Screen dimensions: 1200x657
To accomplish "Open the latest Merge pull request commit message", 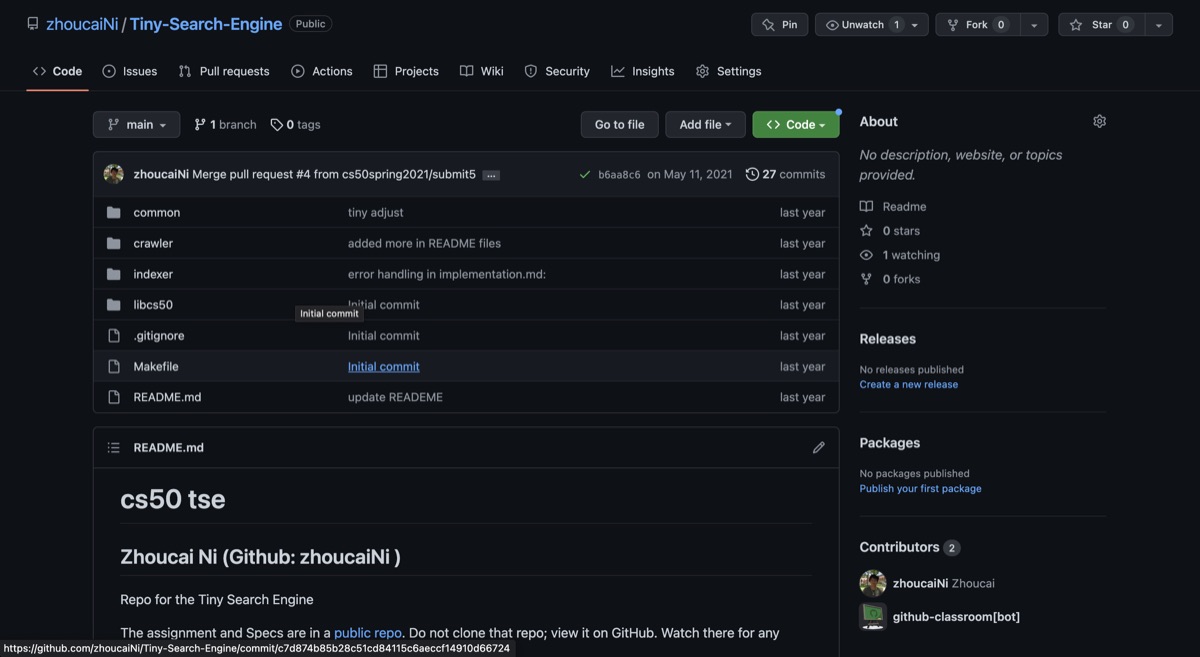I will [334, 174].
